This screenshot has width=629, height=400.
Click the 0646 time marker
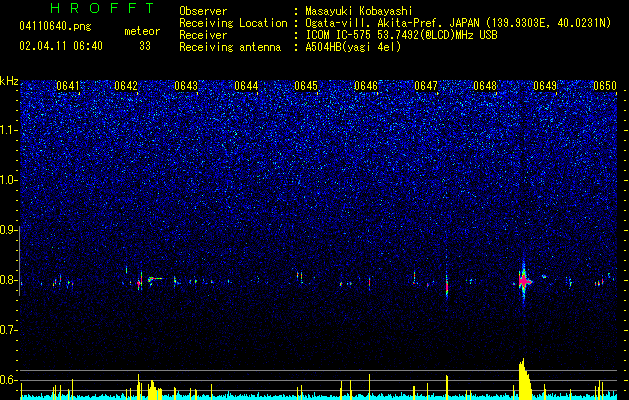(366, 86)
